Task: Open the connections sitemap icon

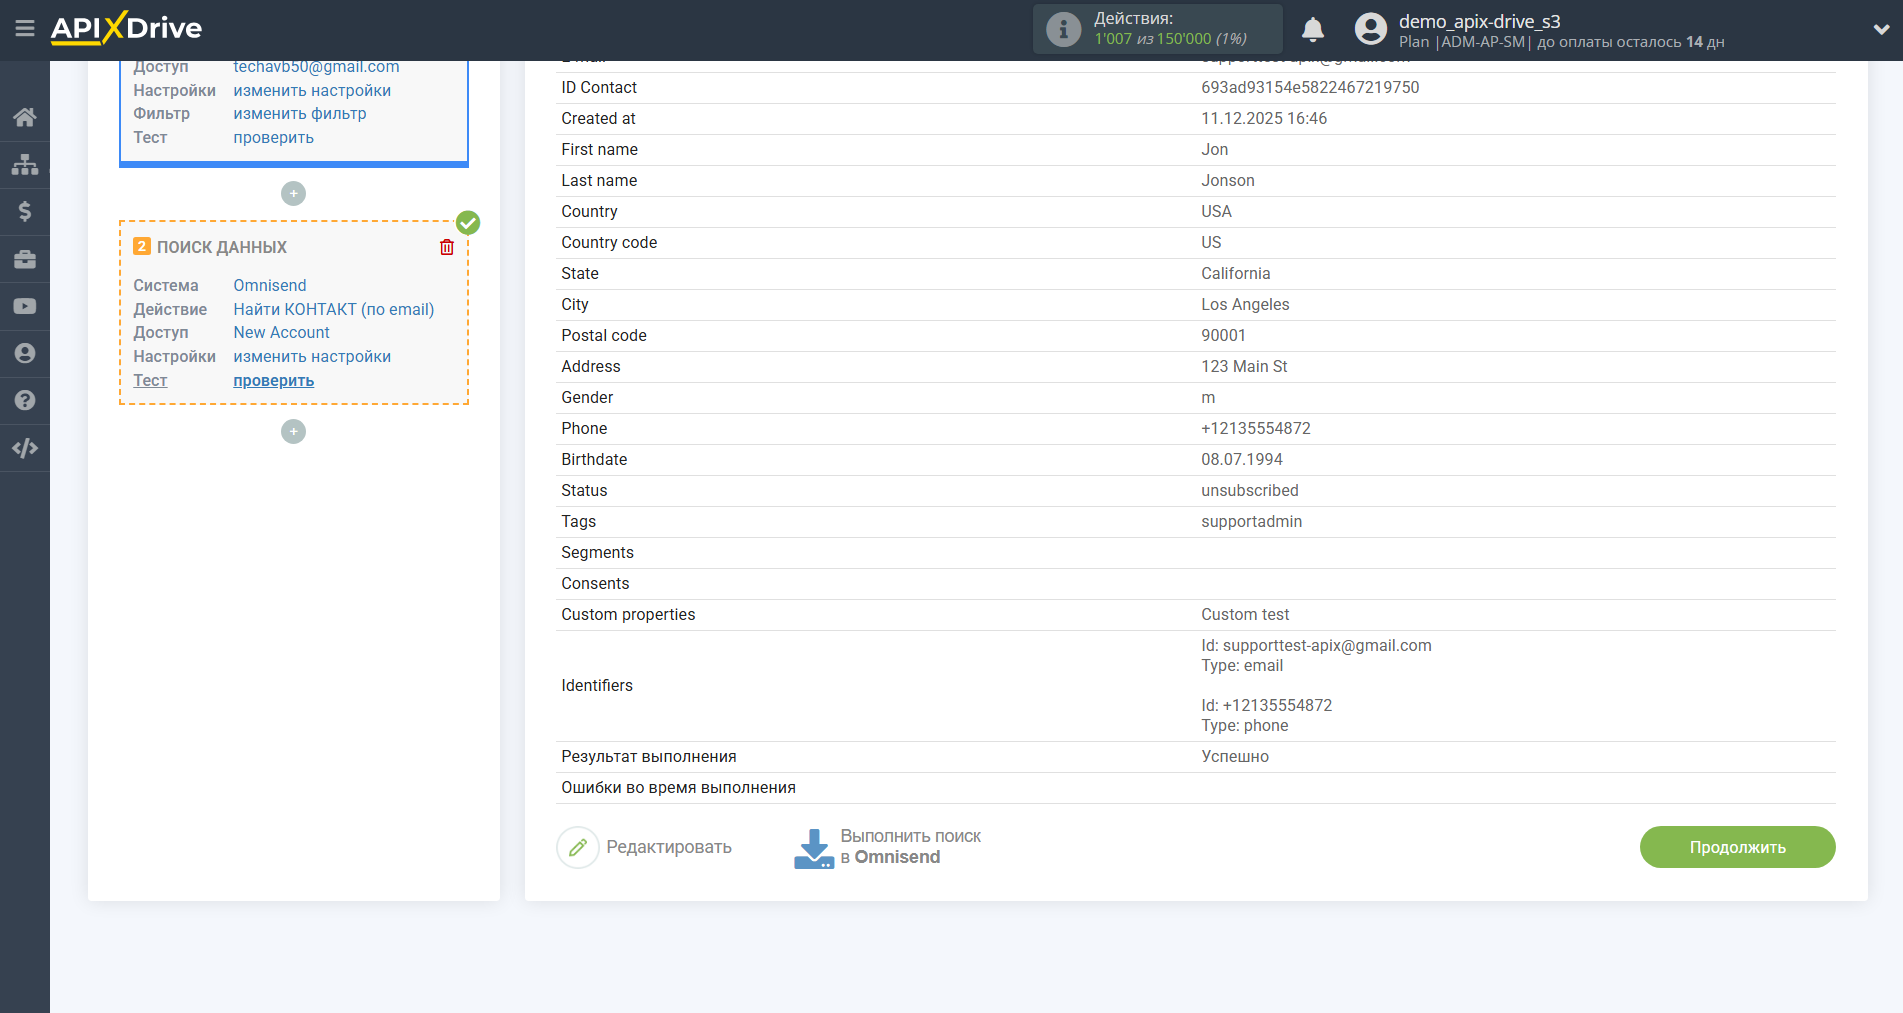Action: (25, 164)
